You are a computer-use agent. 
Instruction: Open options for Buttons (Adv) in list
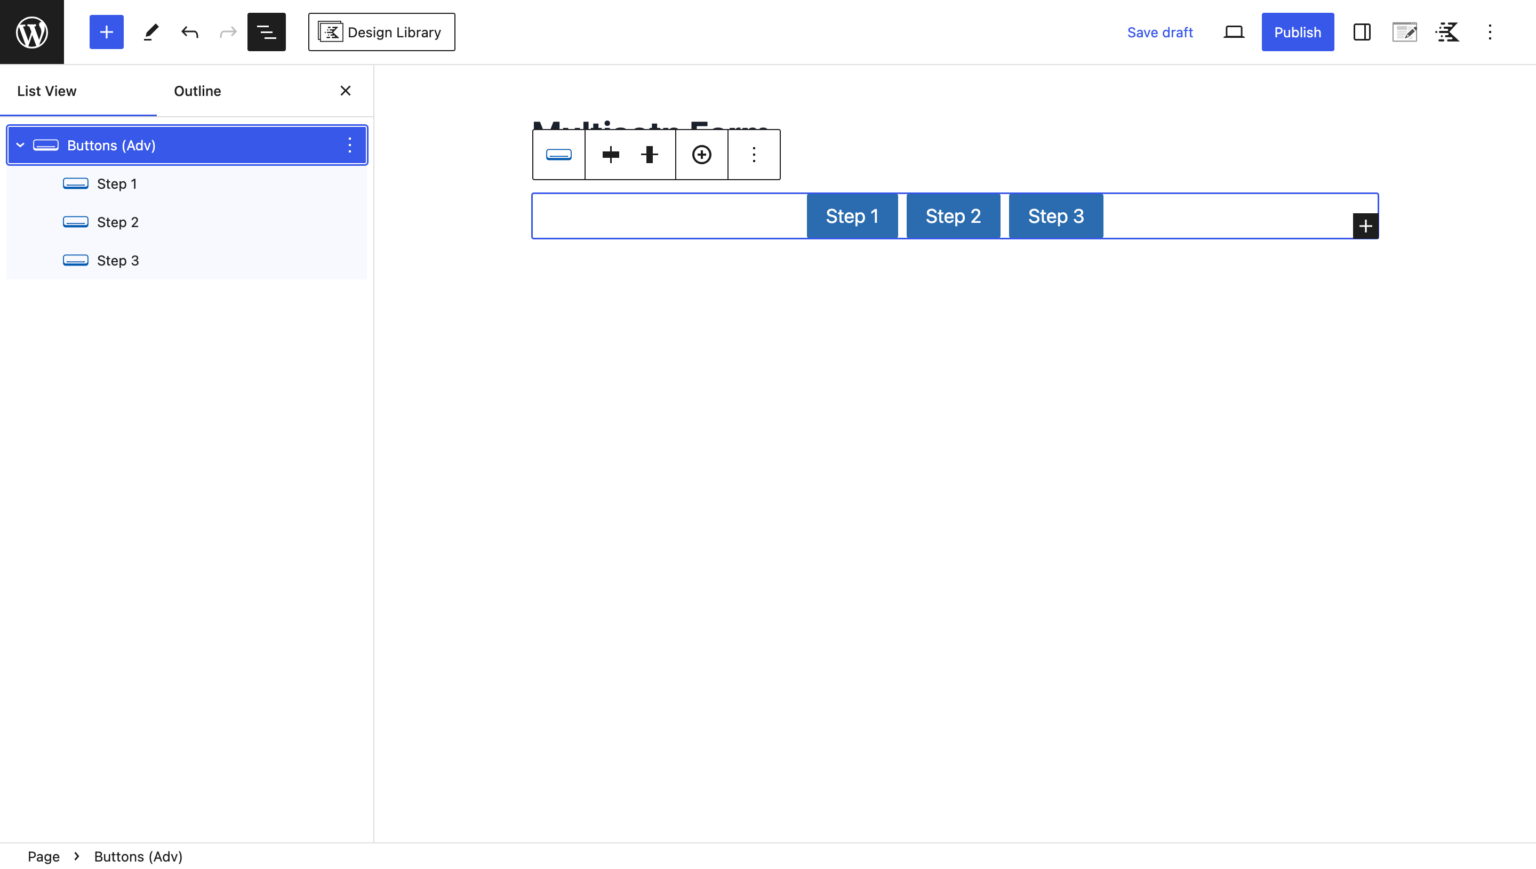tap(349, 145)
